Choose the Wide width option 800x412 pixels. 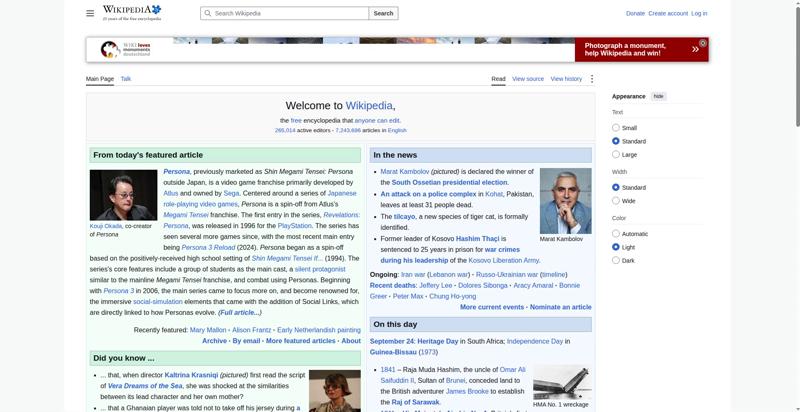[x=616, y=200]
